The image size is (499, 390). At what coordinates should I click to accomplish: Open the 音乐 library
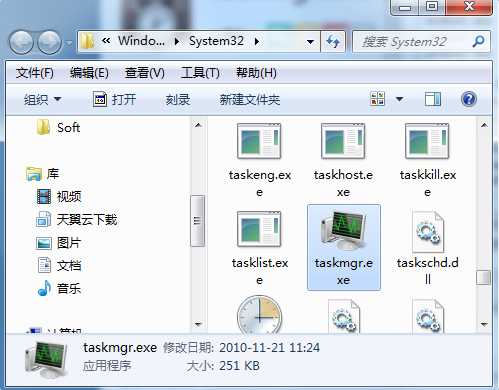[59, 288]
